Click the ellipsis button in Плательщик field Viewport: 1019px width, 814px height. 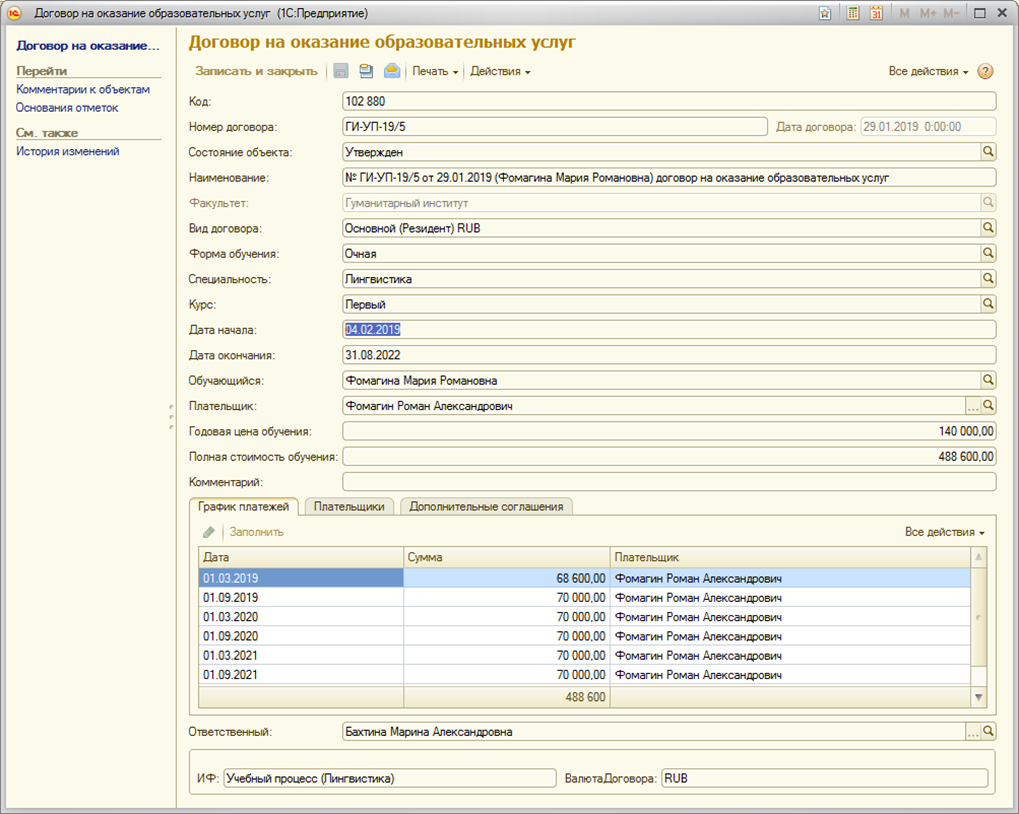tap(972, 406)
